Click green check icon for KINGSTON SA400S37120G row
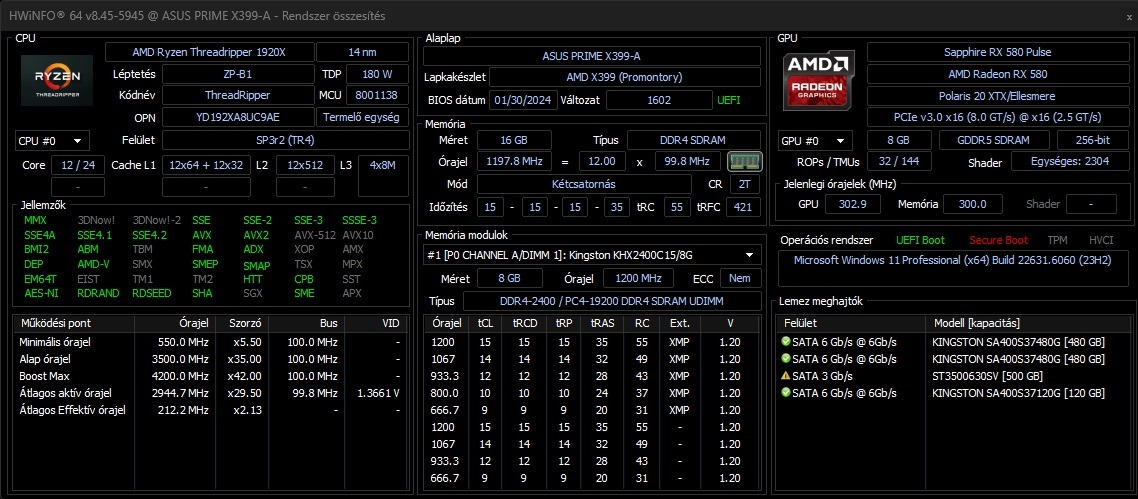Screen dimensions: 1138x499 click(785, 392)
